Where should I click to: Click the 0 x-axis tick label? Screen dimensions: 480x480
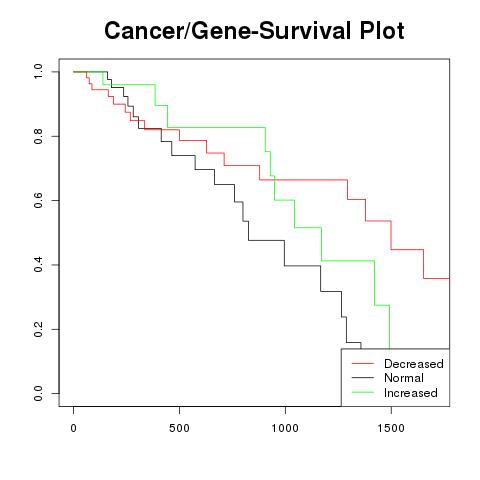click(73, 428)
